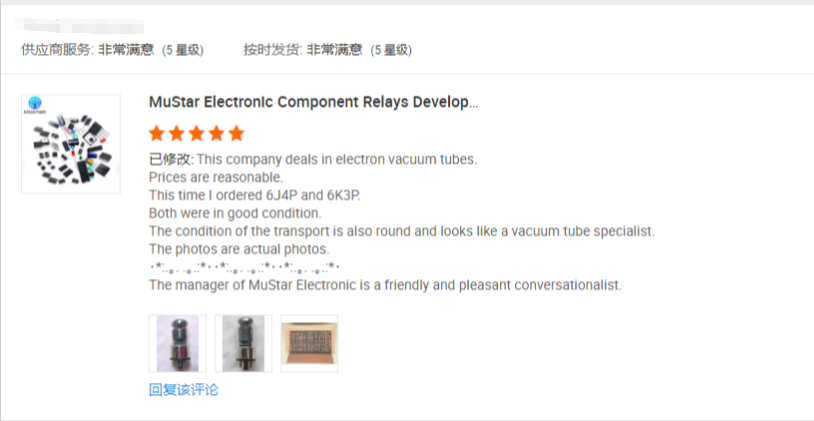This screenshot has height=421, width=814.
Task: Click the 按时发货 rating label
Action: (273, 50)
